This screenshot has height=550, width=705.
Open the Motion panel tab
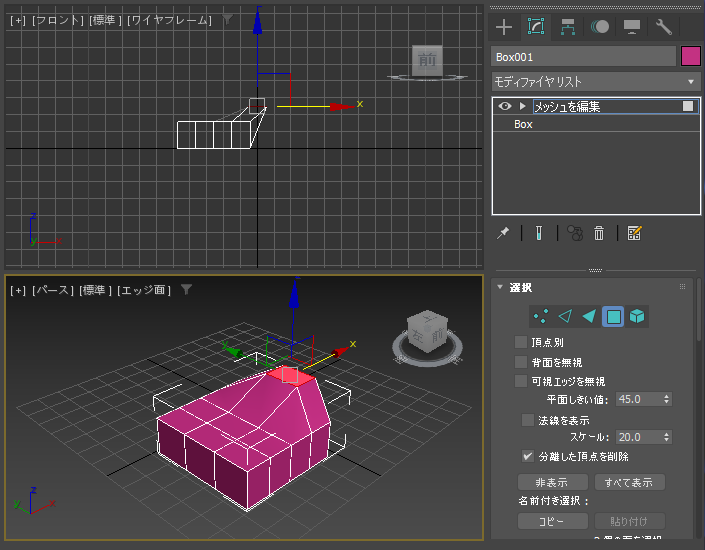(600, 27)
